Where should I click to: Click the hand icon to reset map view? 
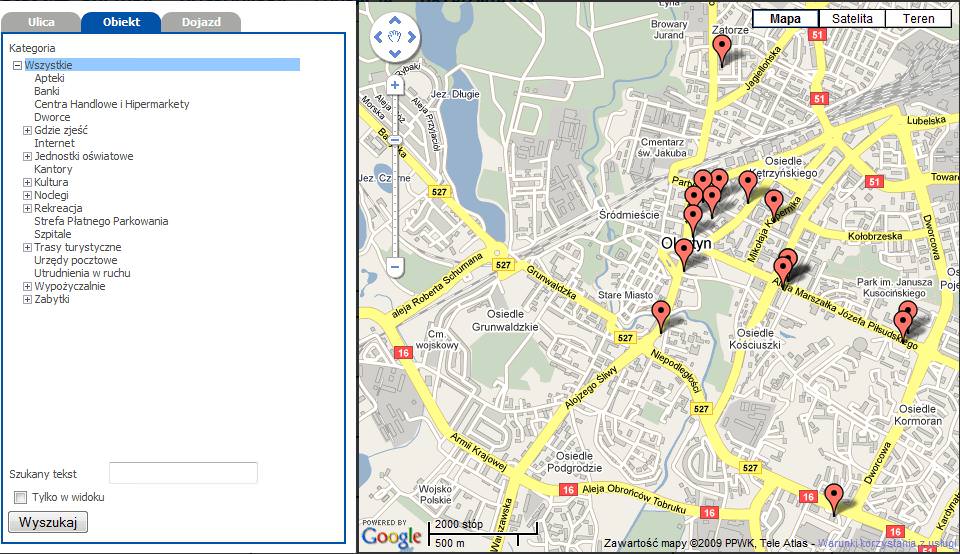[x=395, y=38]
